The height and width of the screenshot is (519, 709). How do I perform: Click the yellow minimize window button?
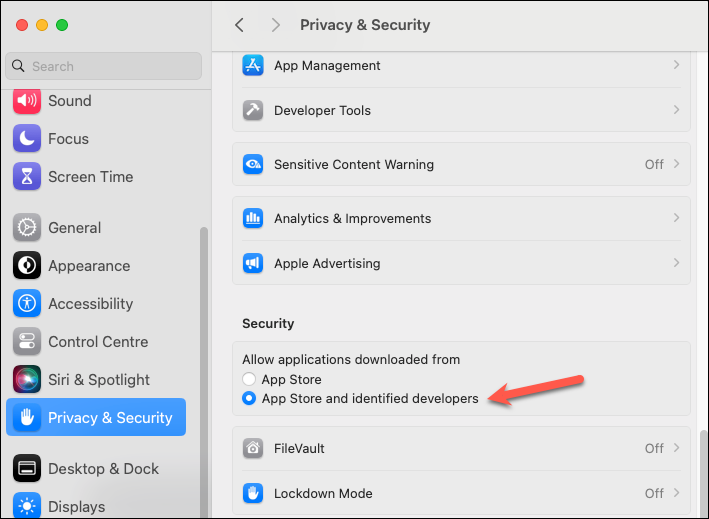(42, 25)
